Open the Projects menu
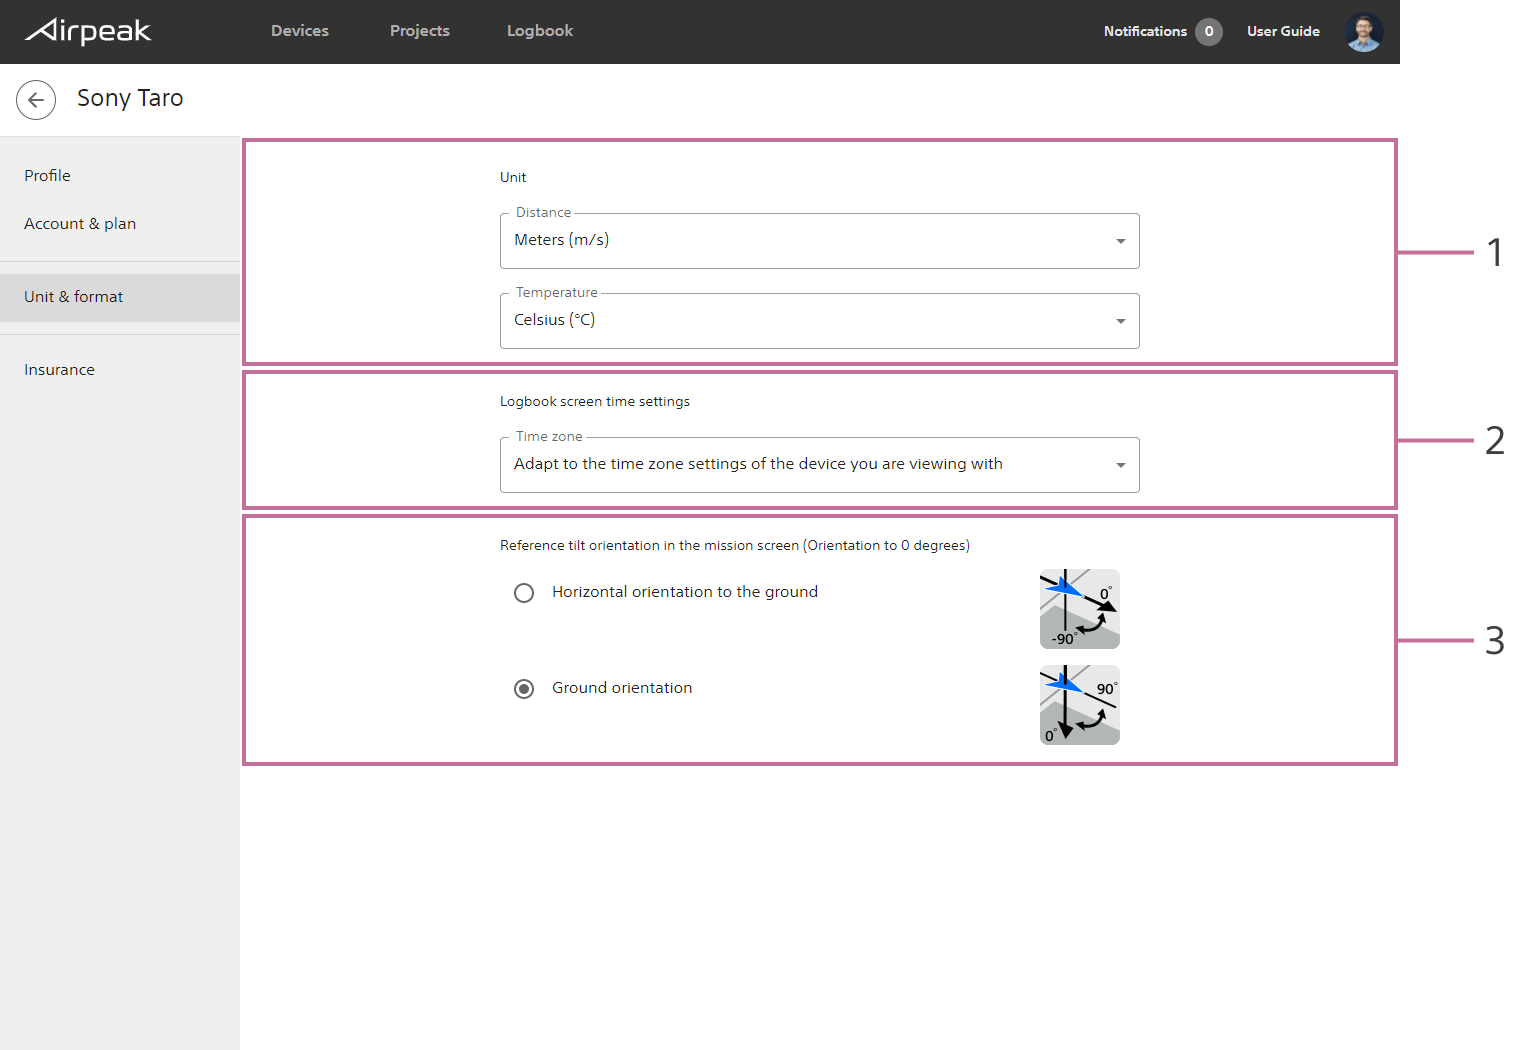 [x=420, y=31]
